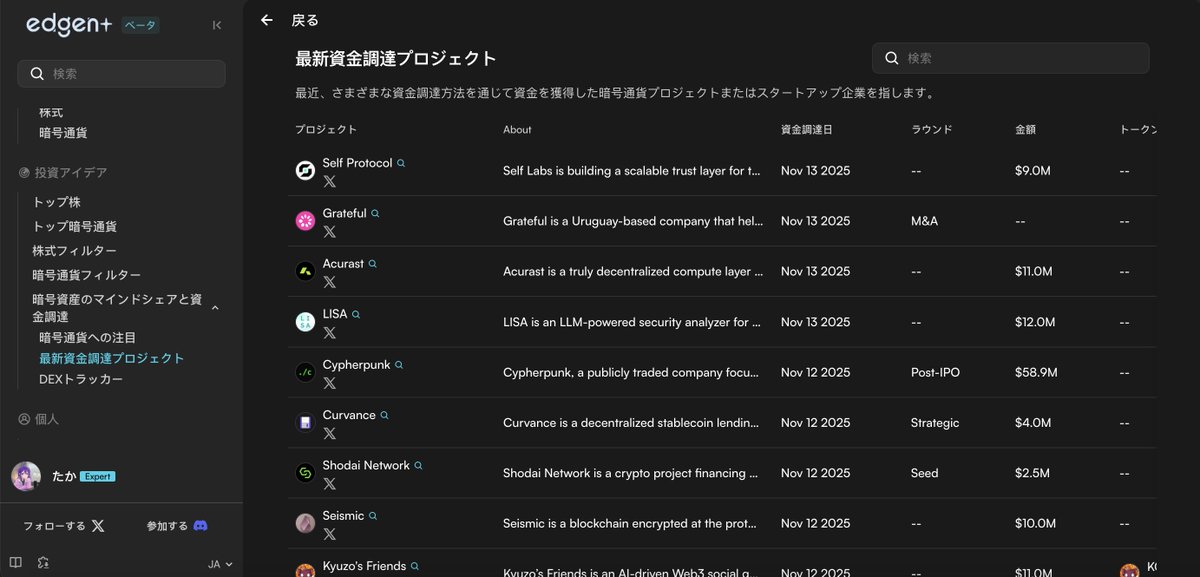Click the 投資アイデア section header
Viewport: 1200px width, 577px height.
[62, 172]
